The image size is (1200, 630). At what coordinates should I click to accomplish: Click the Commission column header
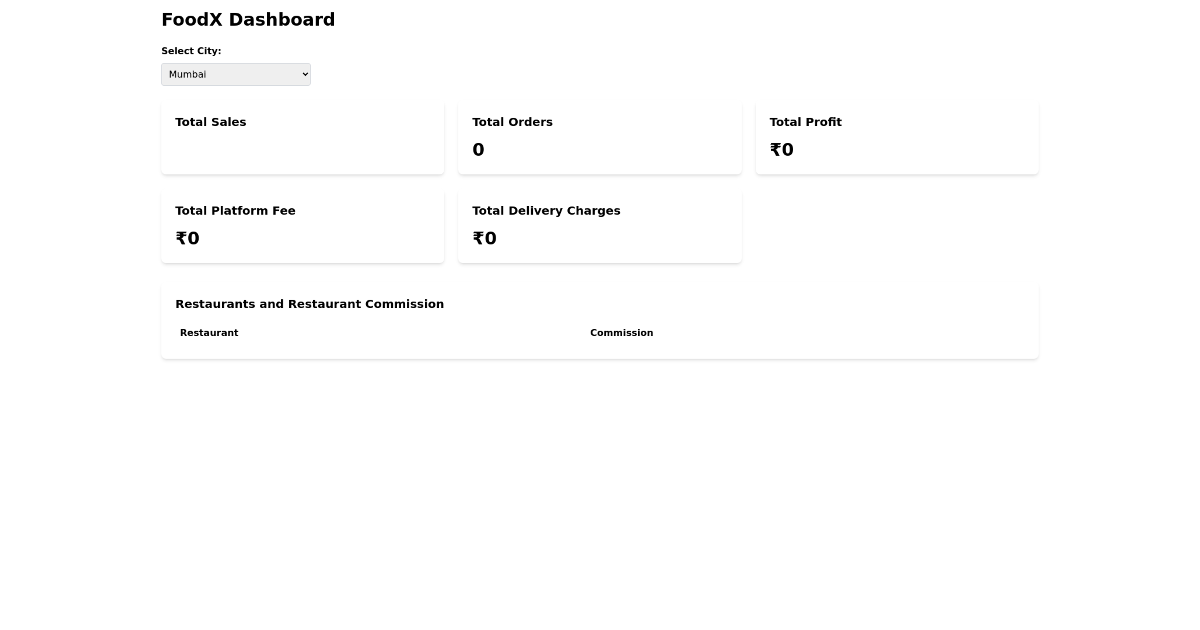[621, 333]
